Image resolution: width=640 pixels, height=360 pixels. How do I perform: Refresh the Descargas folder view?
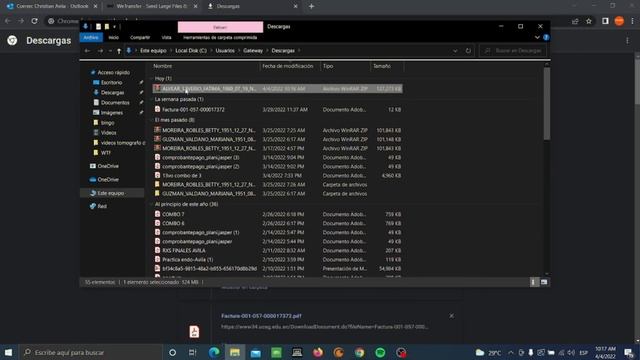tap(468, 51)
